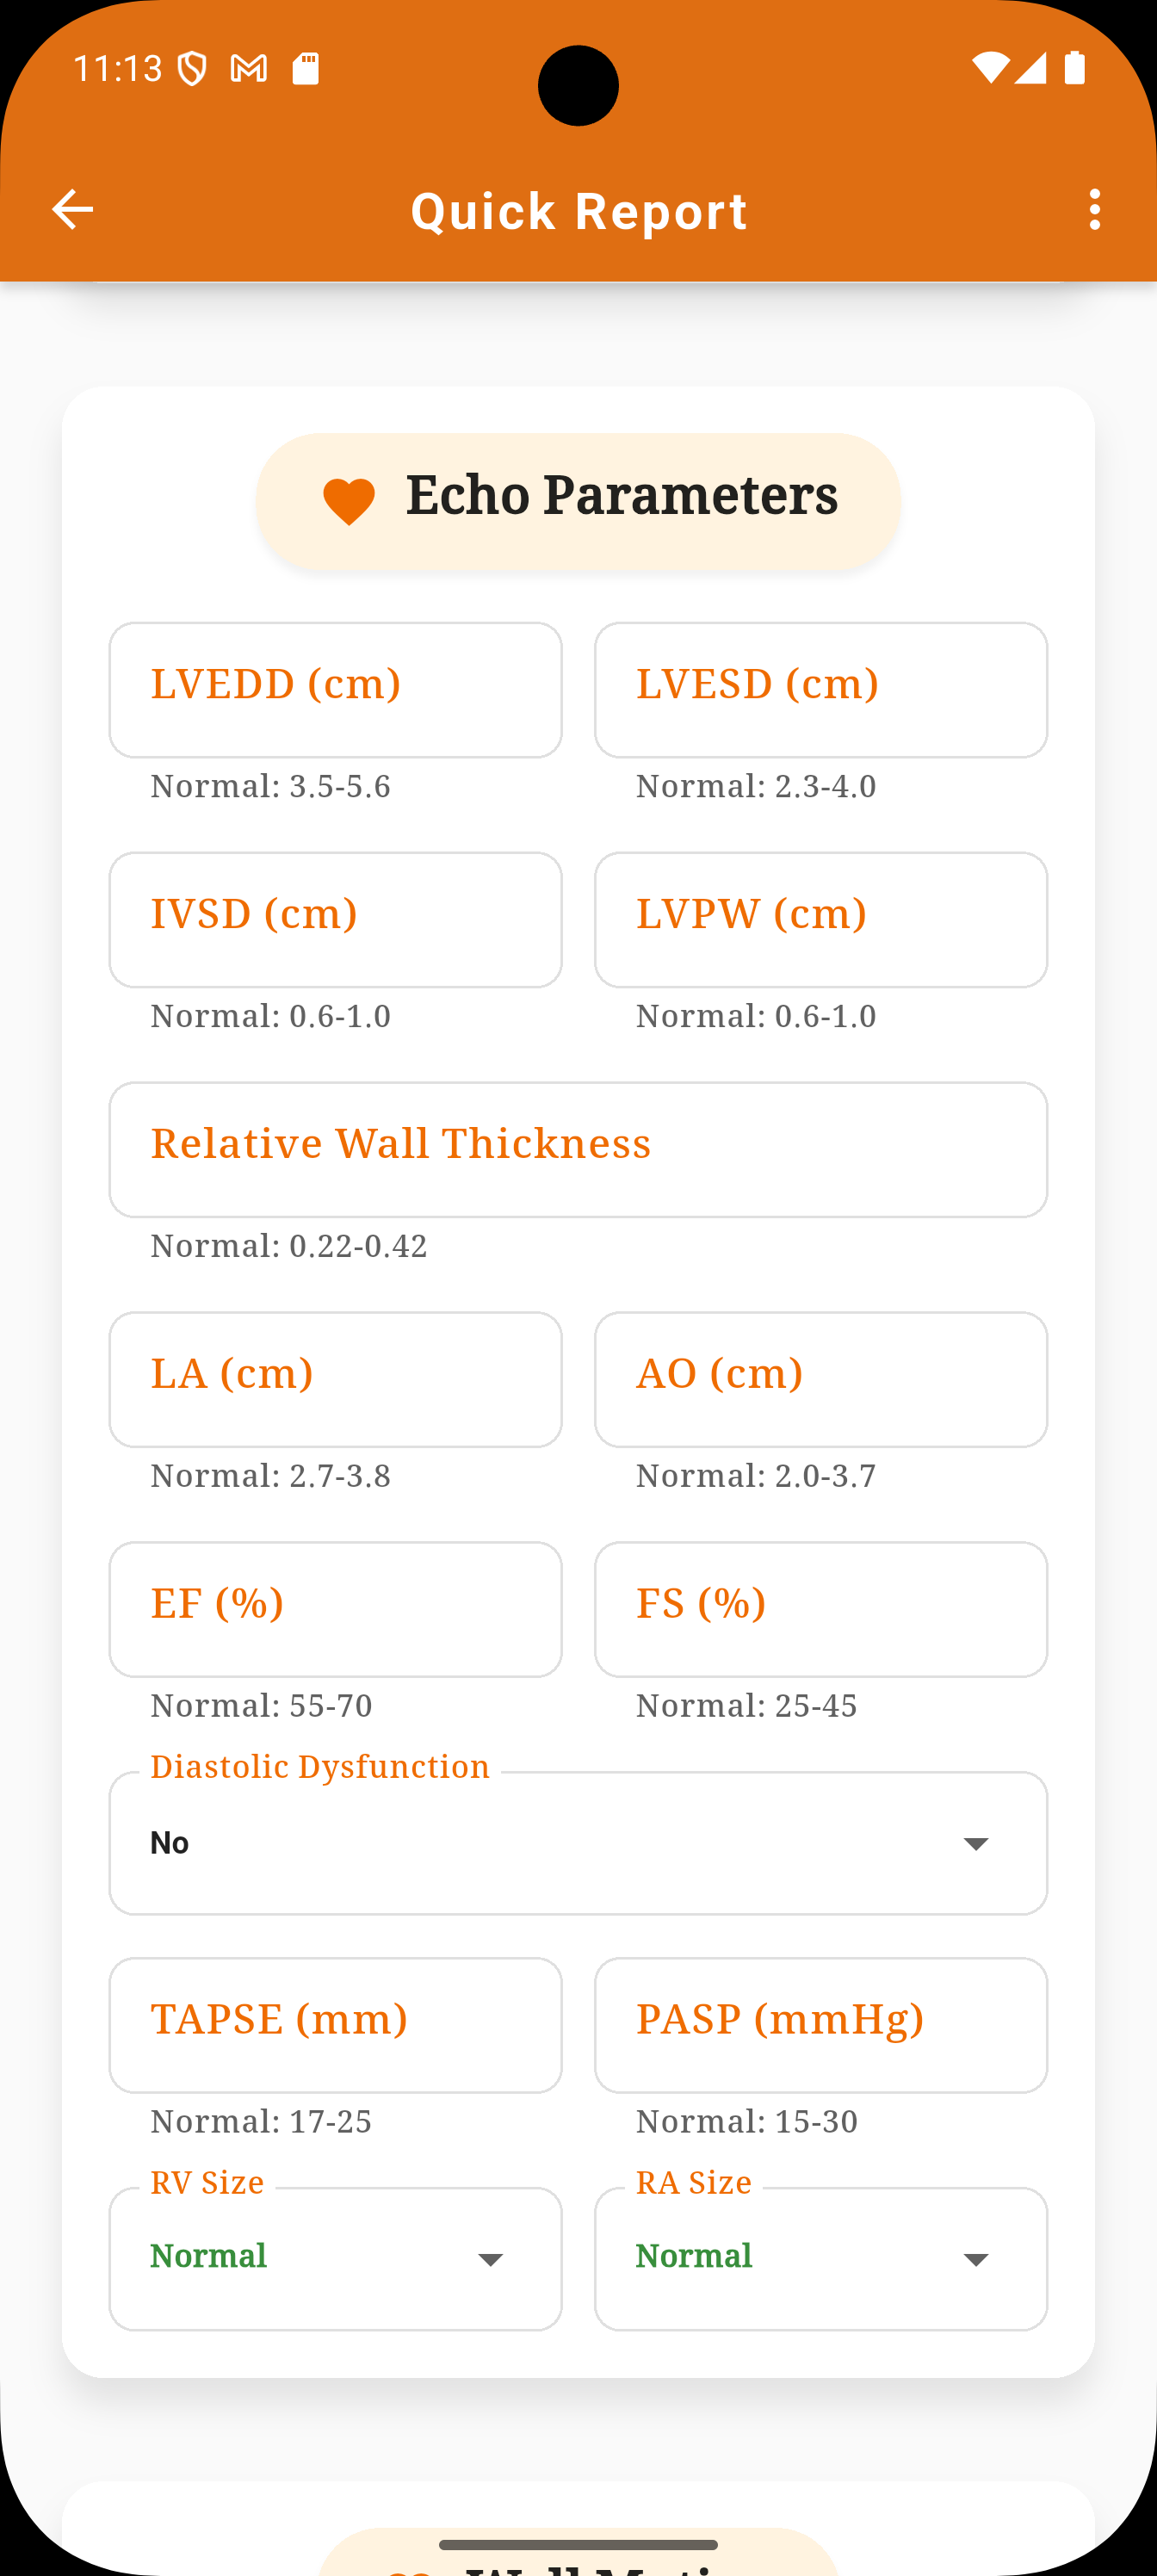This screenshot has height=2576, width=1157.
Task: Tap the Wi-Fi signal icon
Action: tap(990, 68)
